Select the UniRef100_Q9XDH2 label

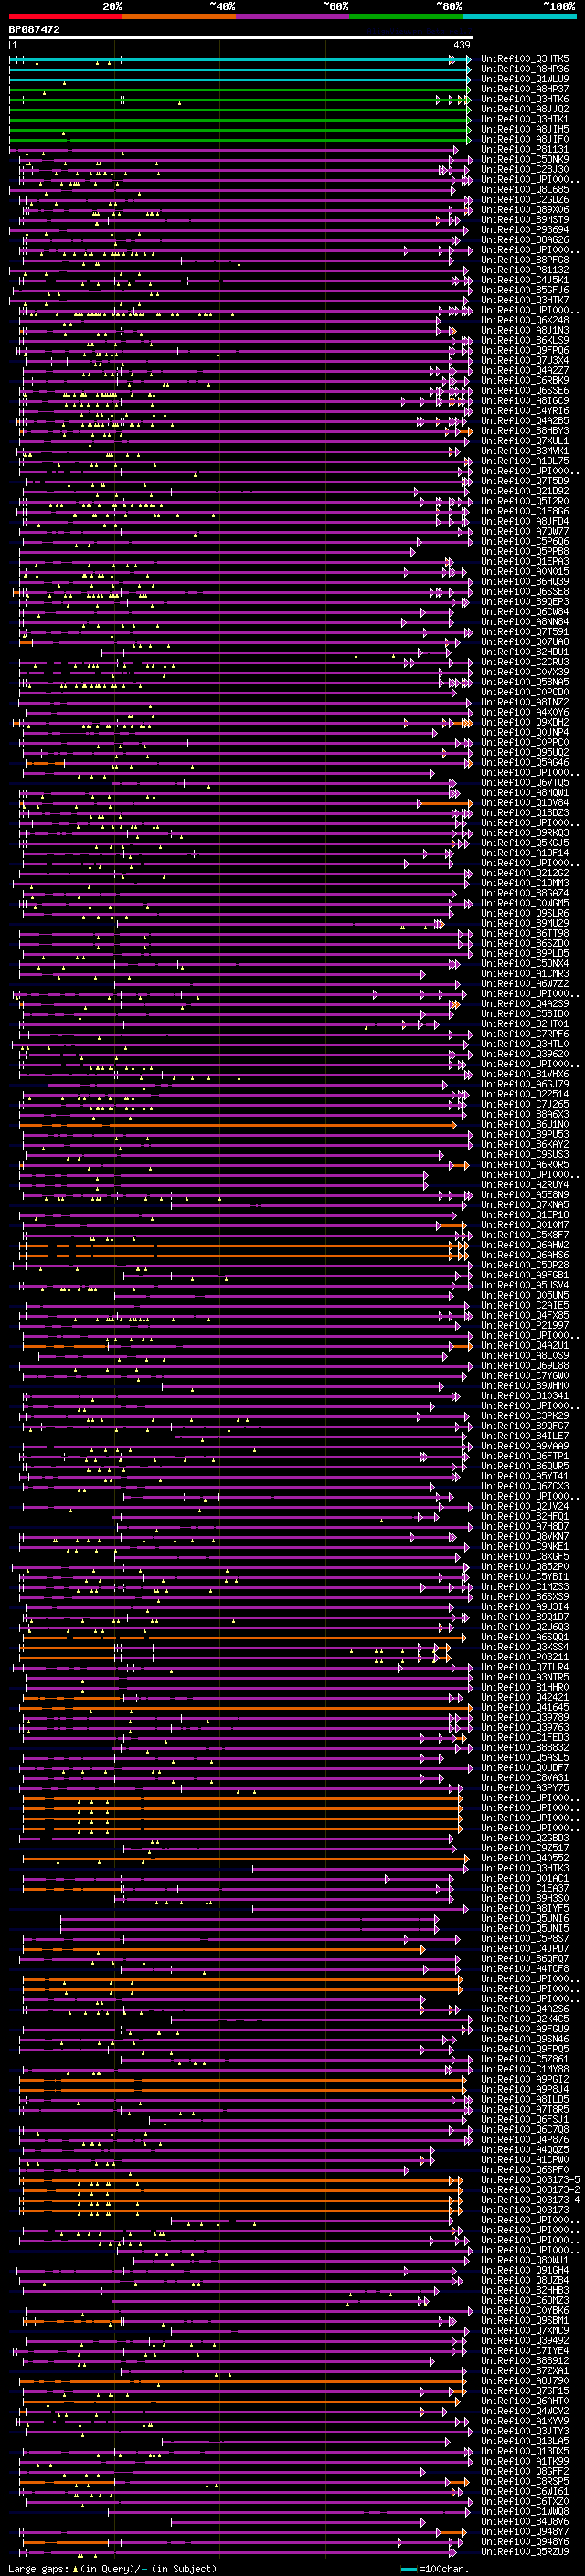525,722
